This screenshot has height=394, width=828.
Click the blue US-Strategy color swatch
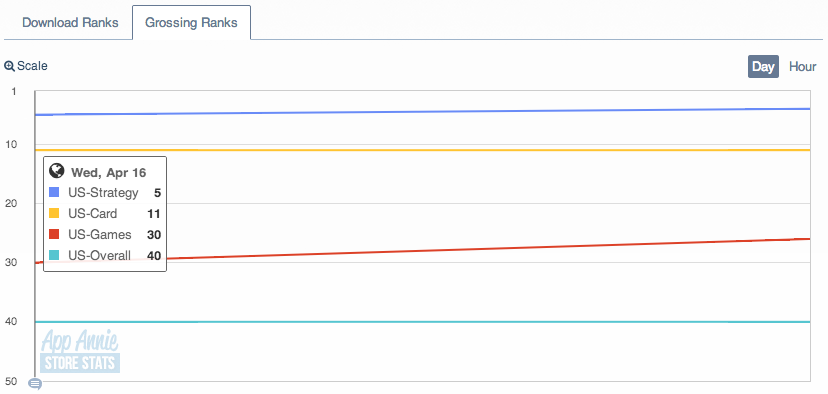pos(54,192)
